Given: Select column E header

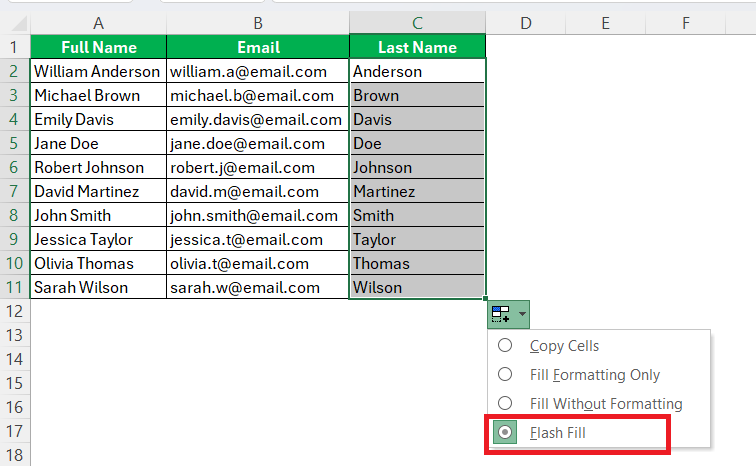Looking at the screenshot, I should [606, 23].
